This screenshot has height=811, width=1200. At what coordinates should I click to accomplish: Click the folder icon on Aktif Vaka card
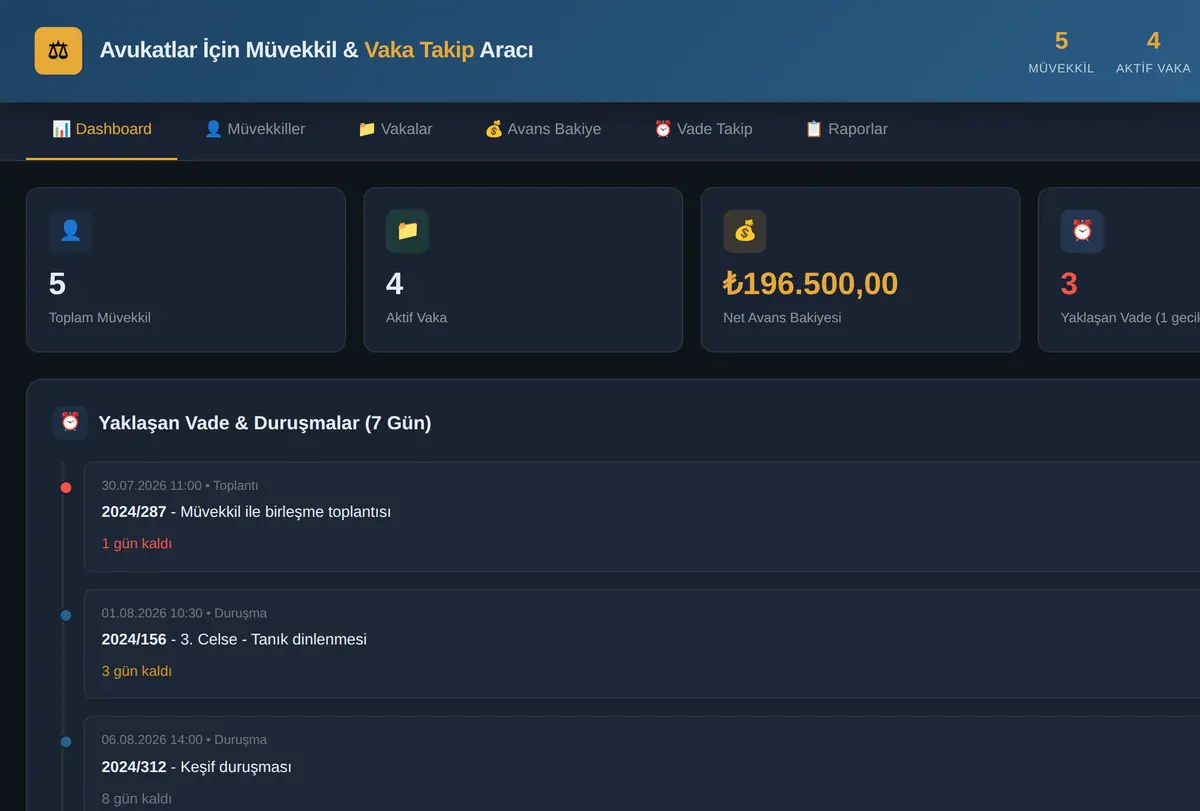pyautogui.click(x=408, y=231)
